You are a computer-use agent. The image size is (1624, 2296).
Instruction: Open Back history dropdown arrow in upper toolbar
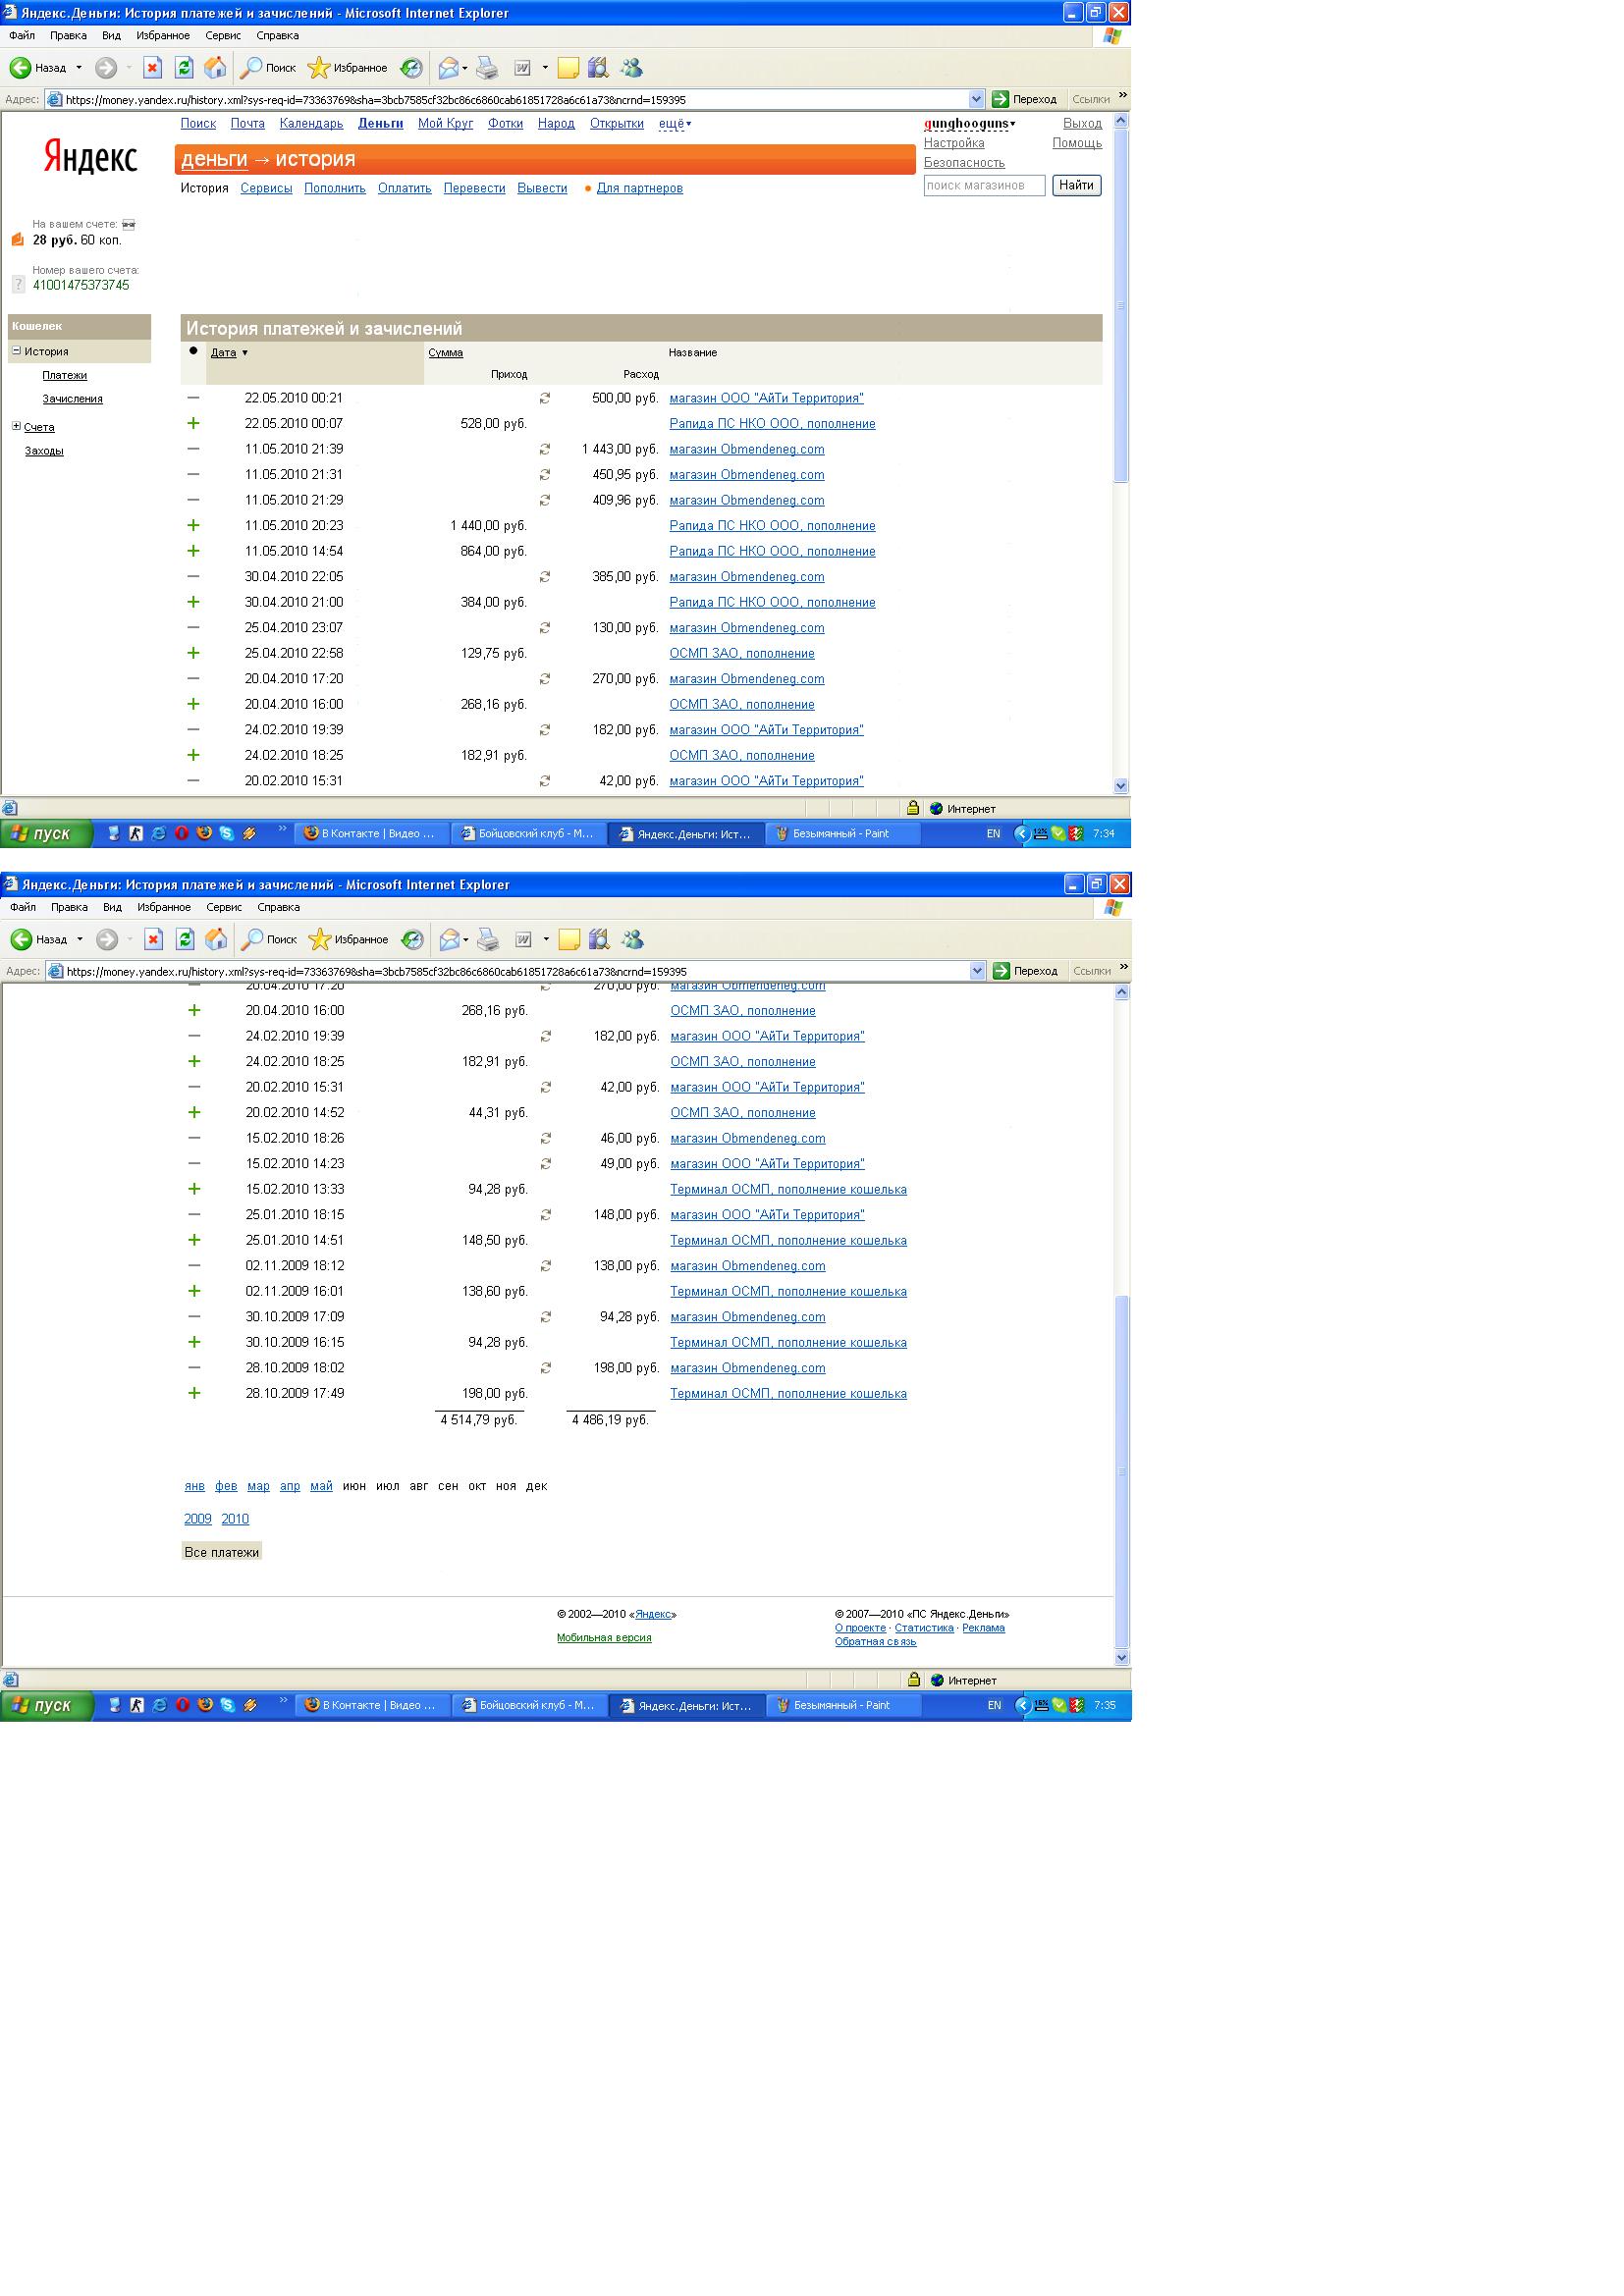(x=79, y=68)
